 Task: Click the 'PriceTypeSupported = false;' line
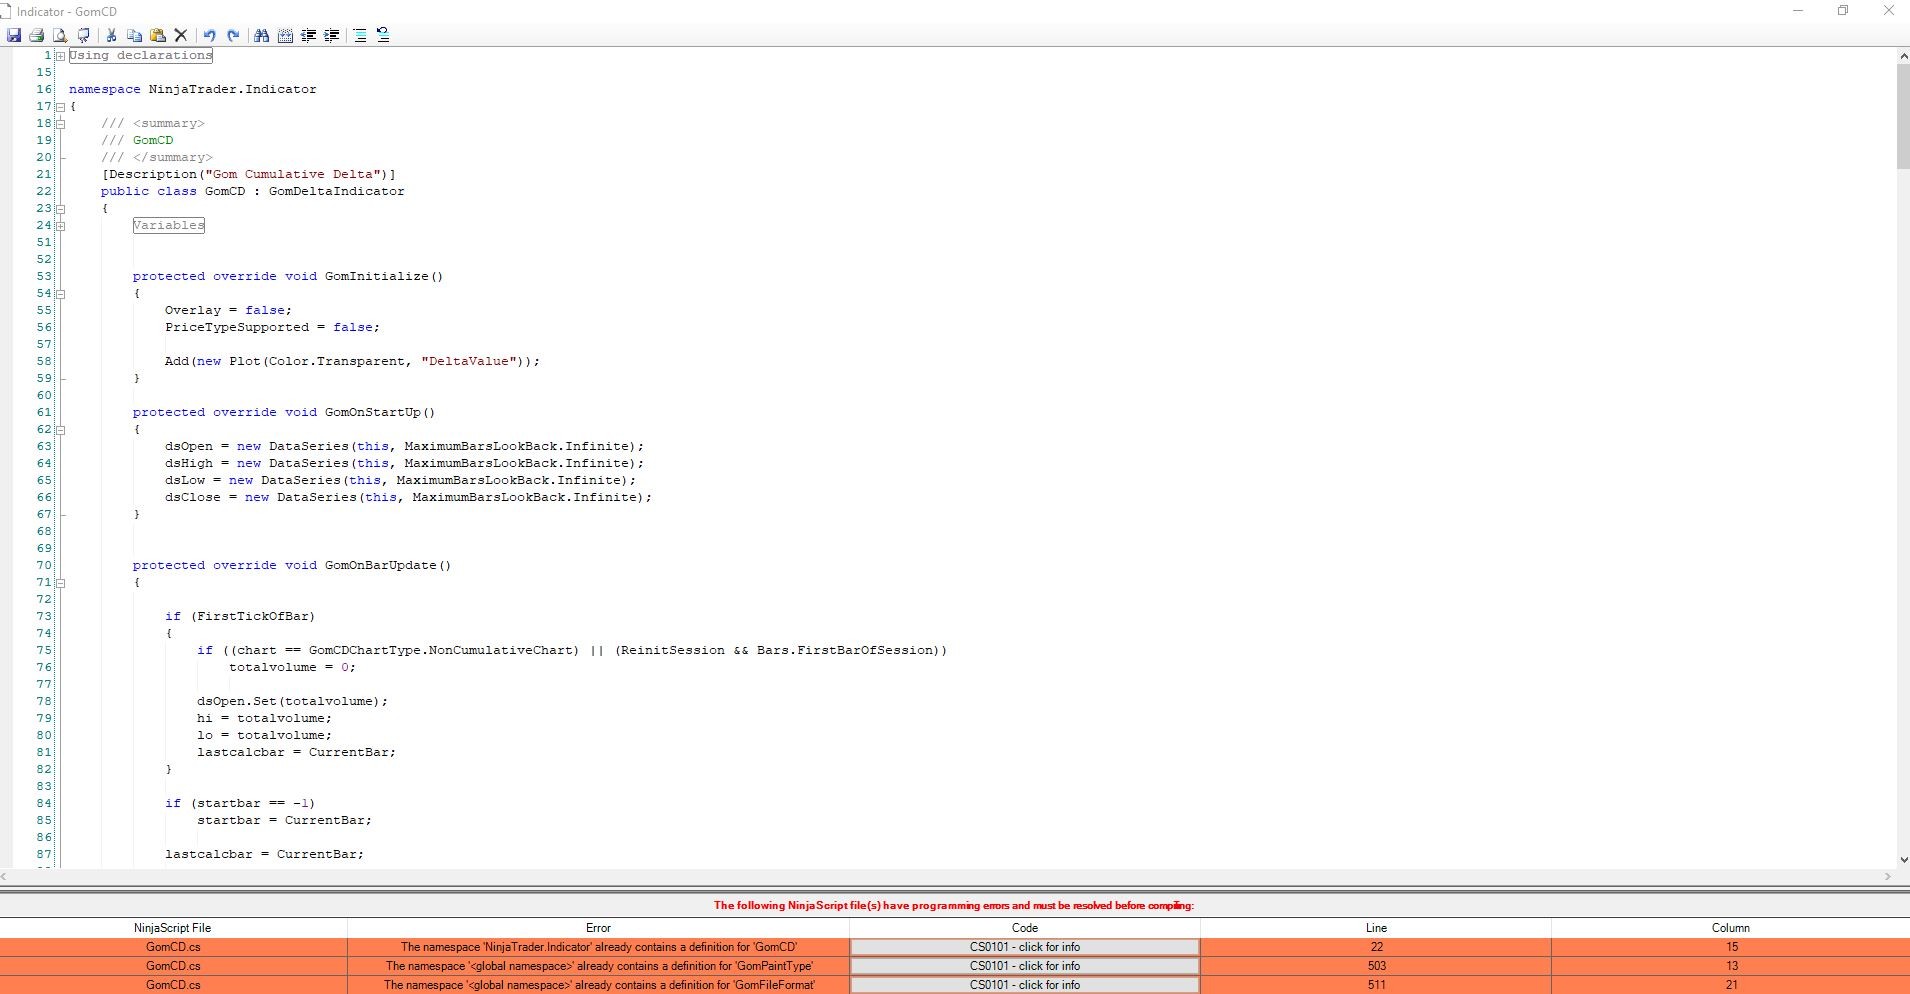tap(273, 328)
